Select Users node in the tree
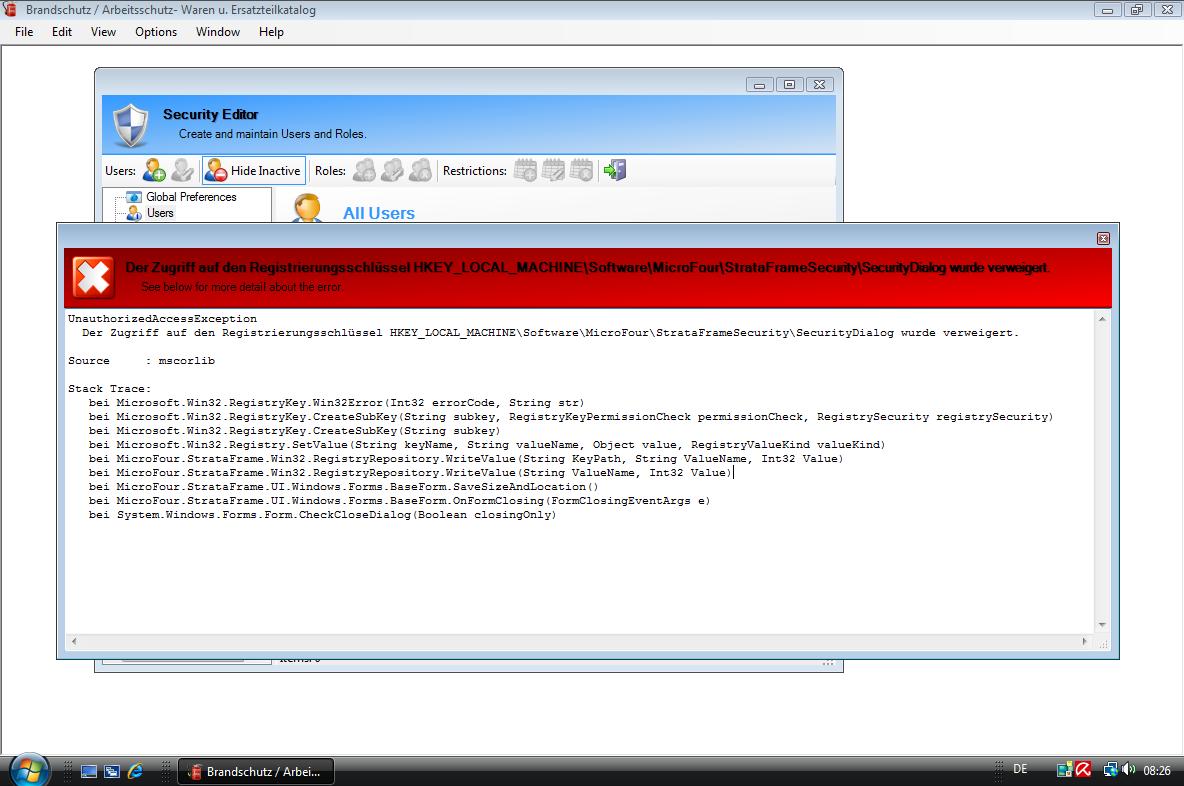This screenshot has width=1184, height=786. 160,213
